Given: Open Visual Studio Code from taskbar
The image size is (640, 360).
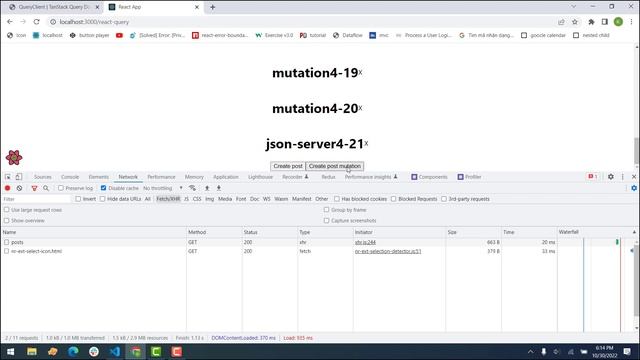Looking at the screenshot, I should pyautogui.click(x=115, y=351).
